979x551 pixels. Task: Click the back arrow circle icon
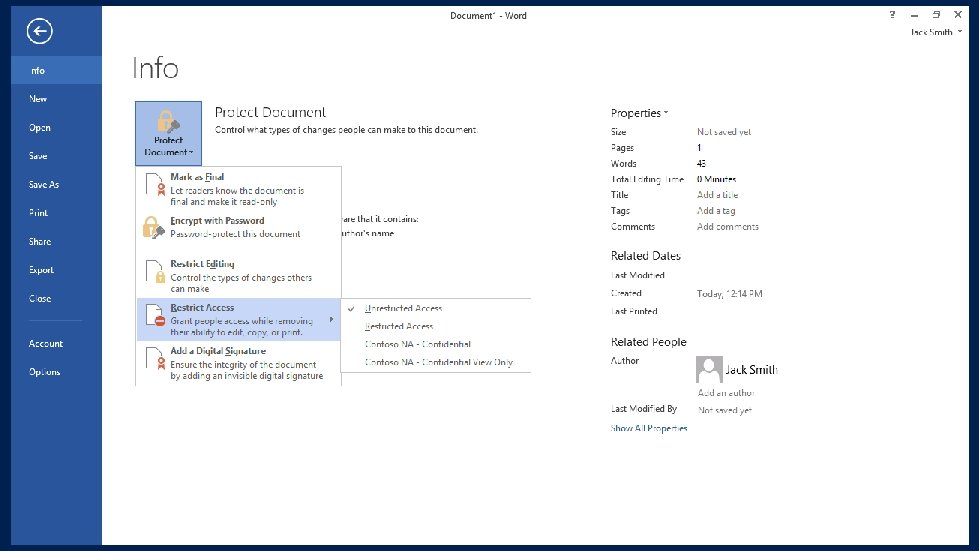coord(39,31)
